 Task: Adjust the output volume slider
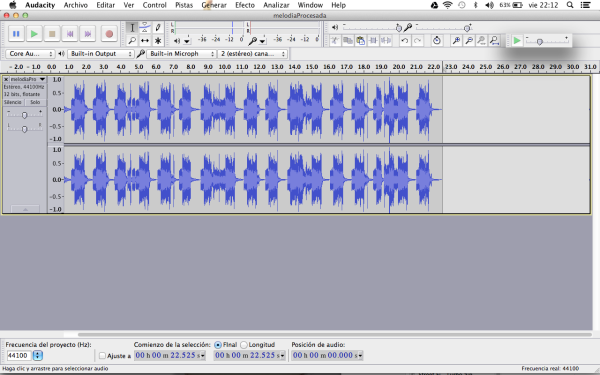(x=371, y=28)
